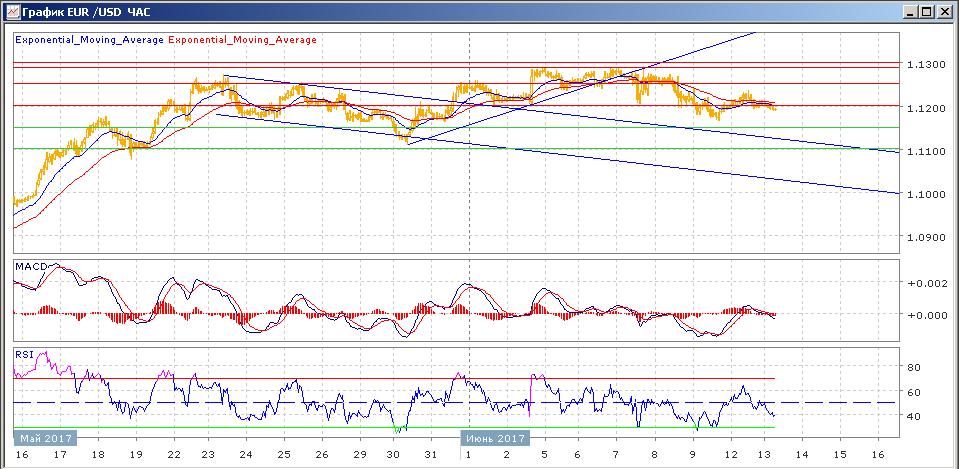Viewport: 959px width, 469px height.
Task: Click the RSI indicator panel label
Action: 23,353
